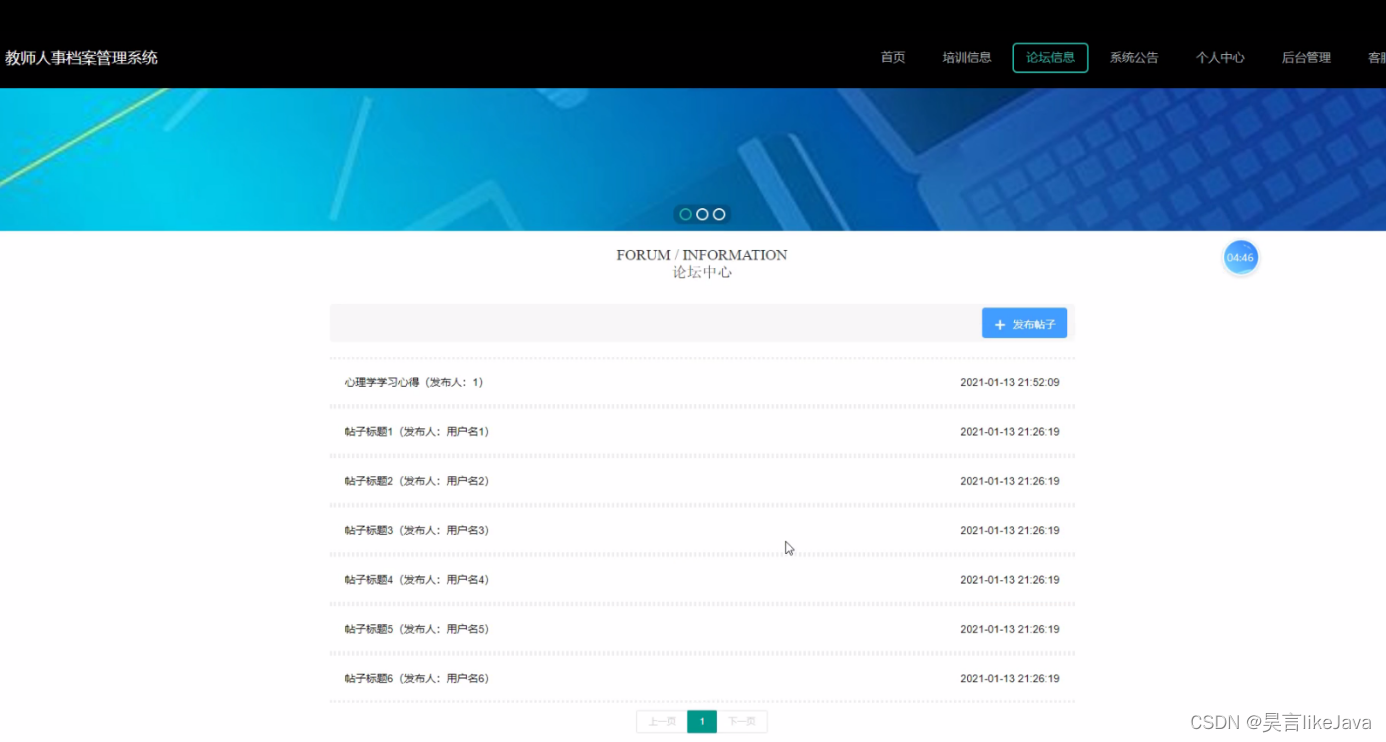Click the timestamp in 帖子标题6 row
Viewport: 1386px width, 742px height.
(1009, 678)
